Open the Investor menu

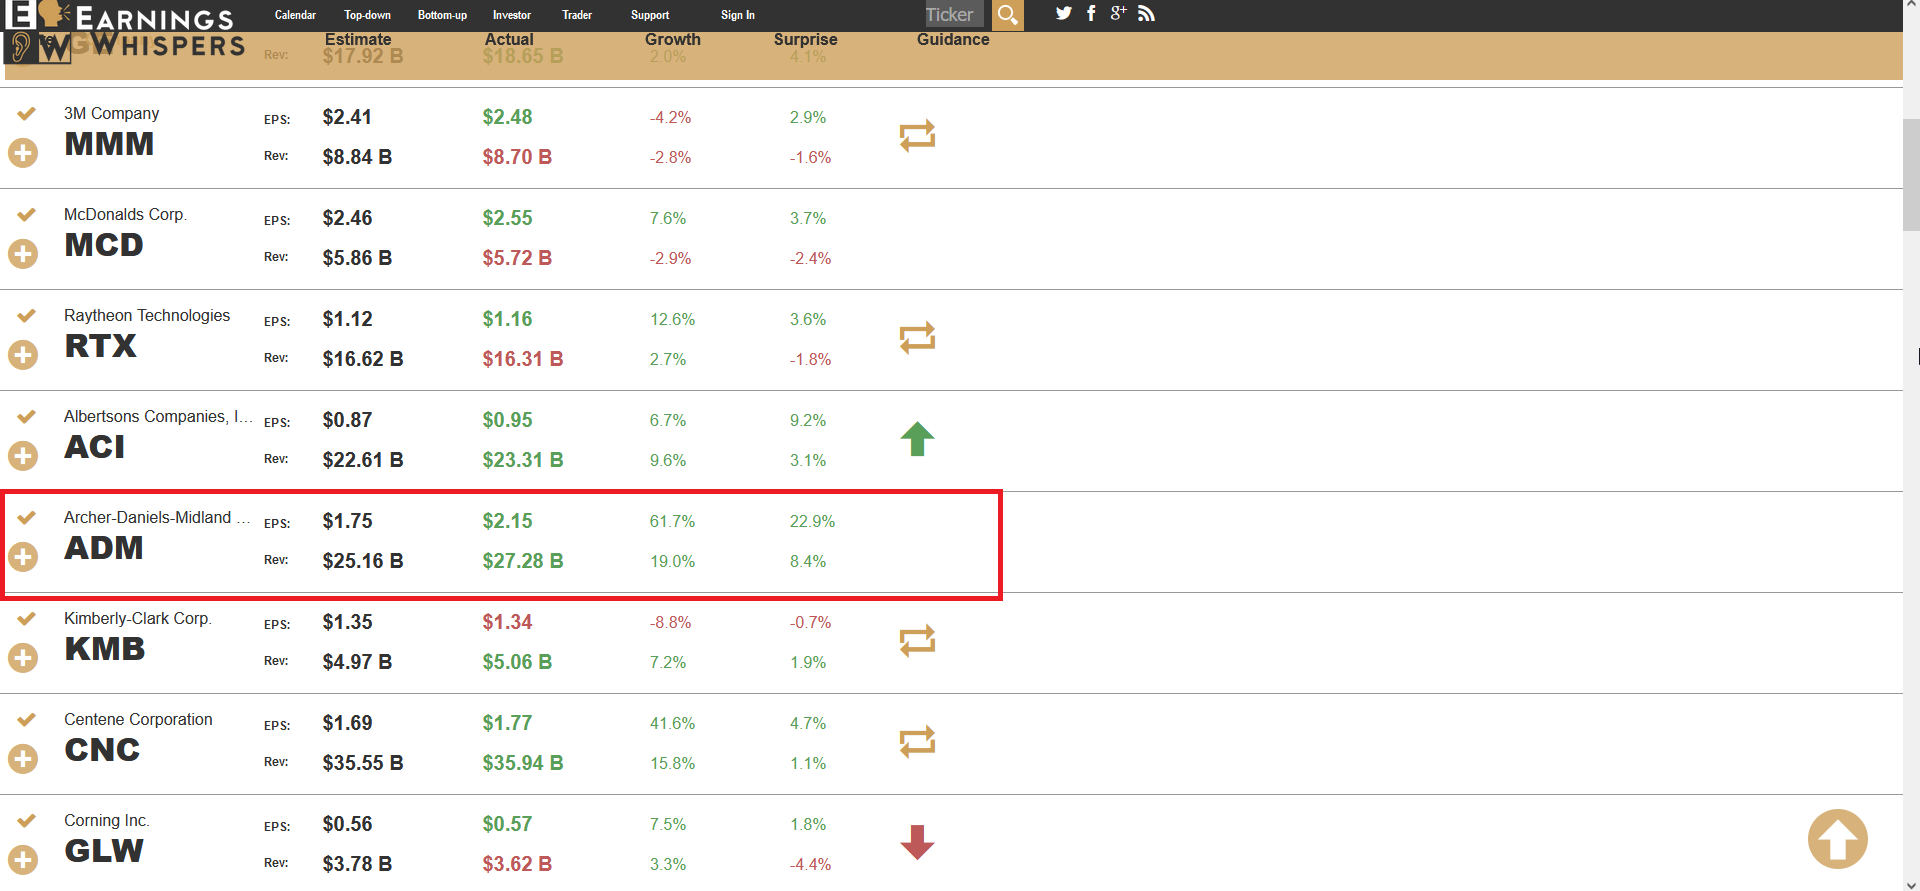[x=511, y=15]
